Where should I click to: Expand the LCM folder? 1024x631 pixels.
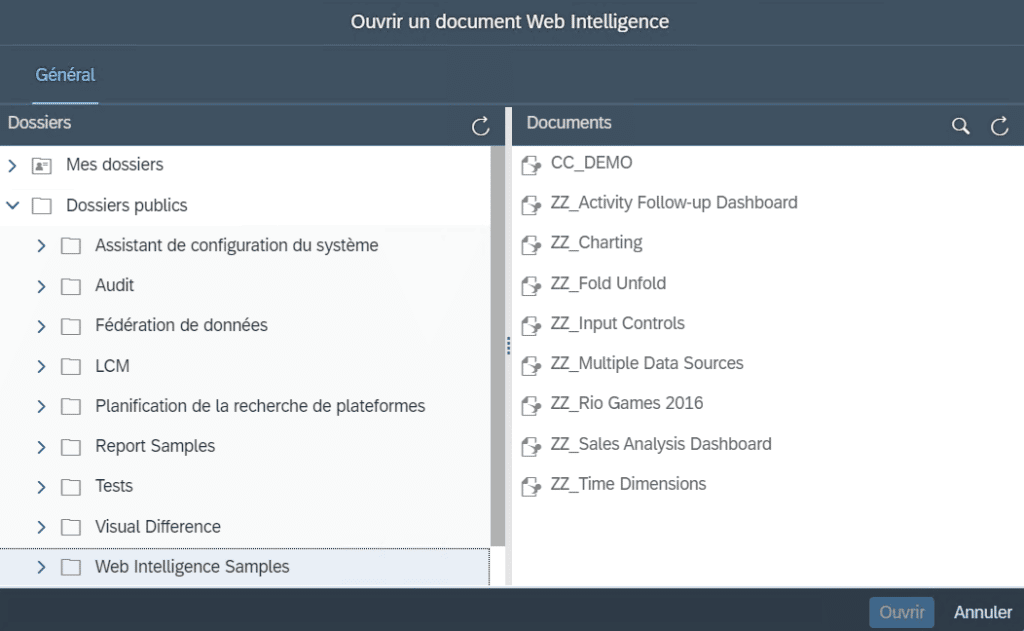41,366
